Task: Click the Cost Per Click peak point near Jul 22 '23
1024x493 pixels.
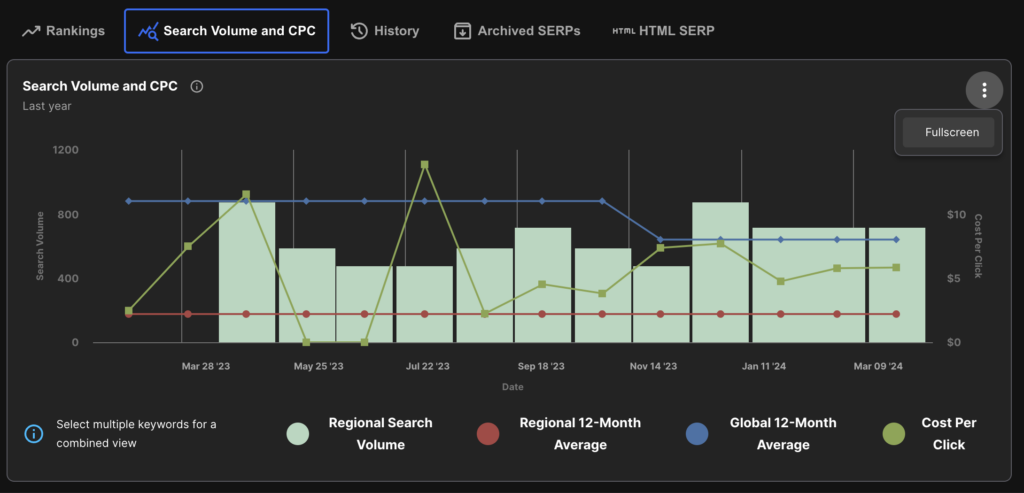Action: point(425,164)
